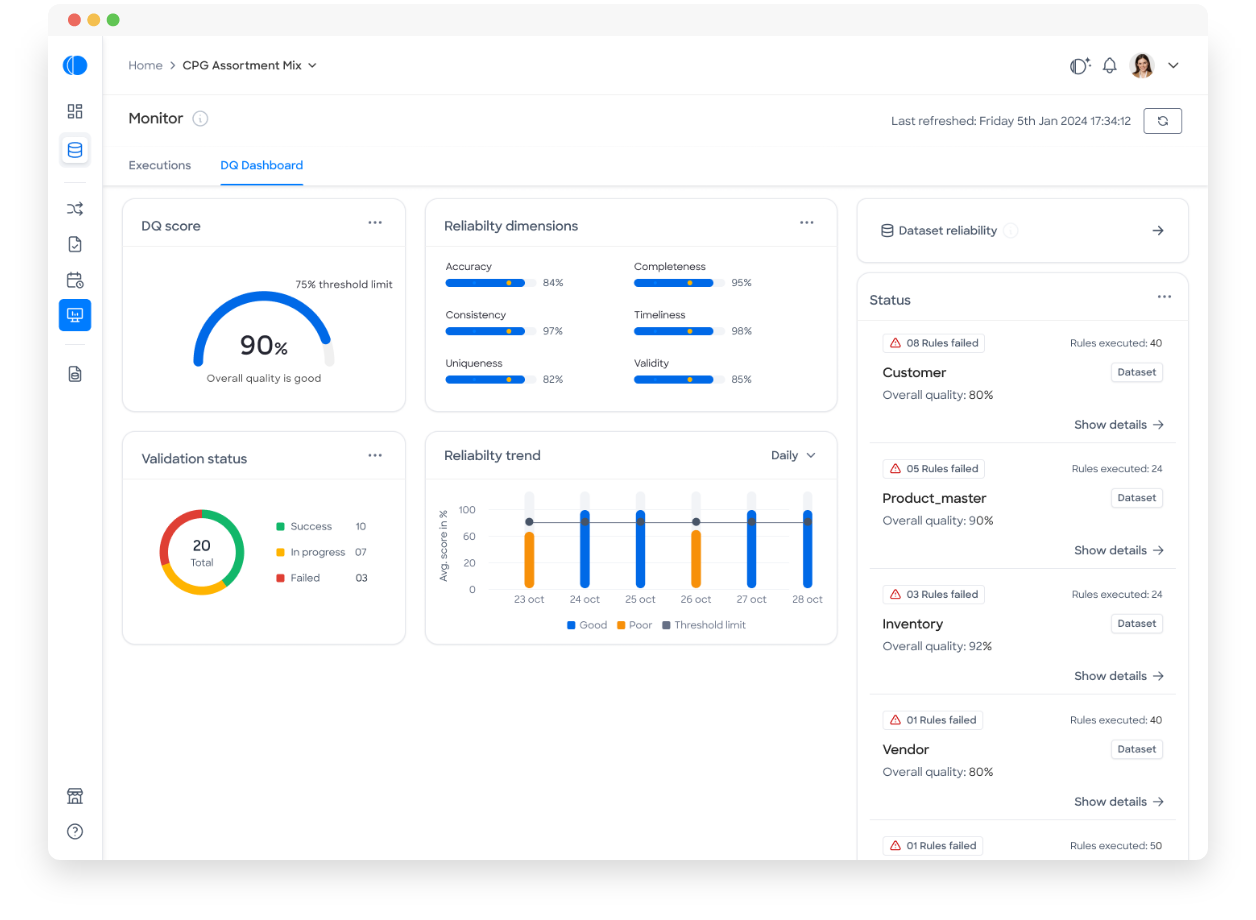The image size is (1256, 920).
Task: Click the Dataset tag on Vendor card
Action: click(1137, 750)
